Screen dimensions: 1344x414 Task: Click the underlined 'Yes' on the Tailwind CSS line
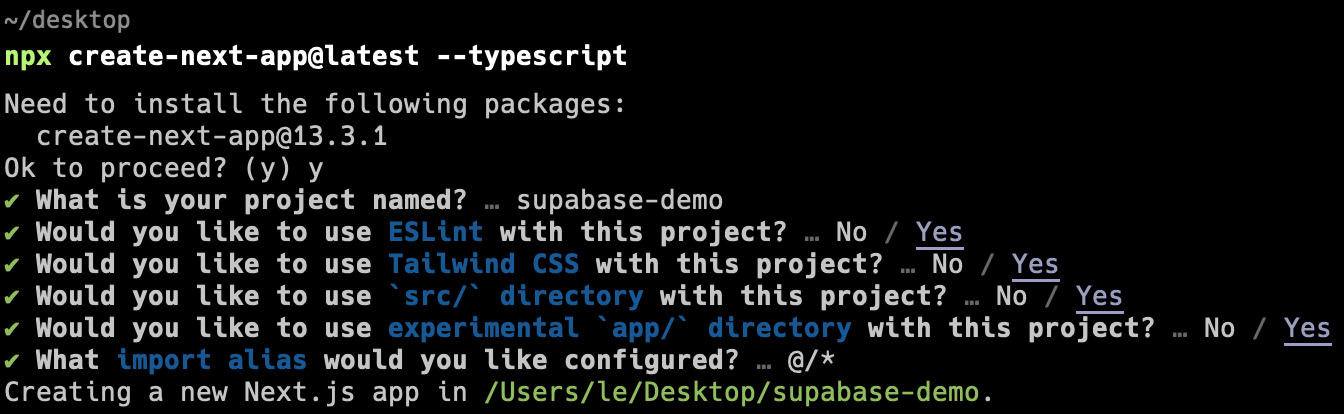tap(1035, 265)
